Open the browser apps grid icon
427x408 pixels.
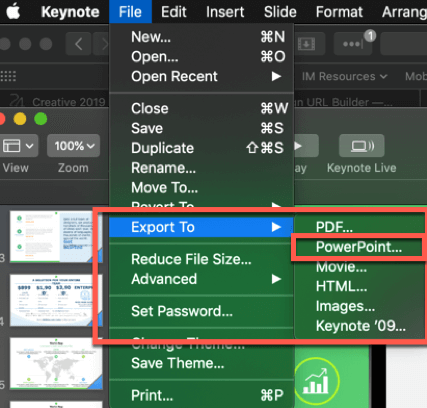[8, 76]
